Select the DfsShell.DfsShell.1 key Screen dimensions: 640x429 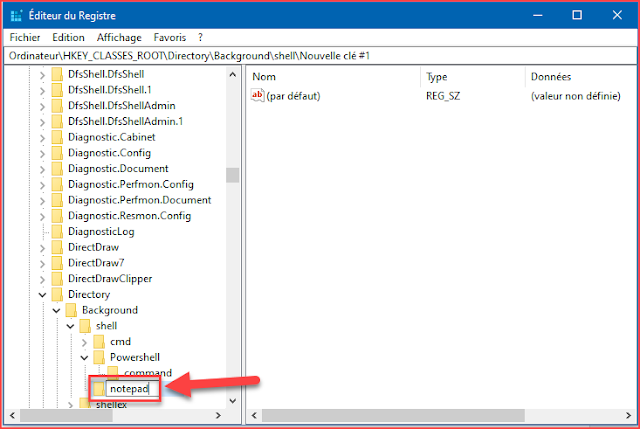[110, 90]
